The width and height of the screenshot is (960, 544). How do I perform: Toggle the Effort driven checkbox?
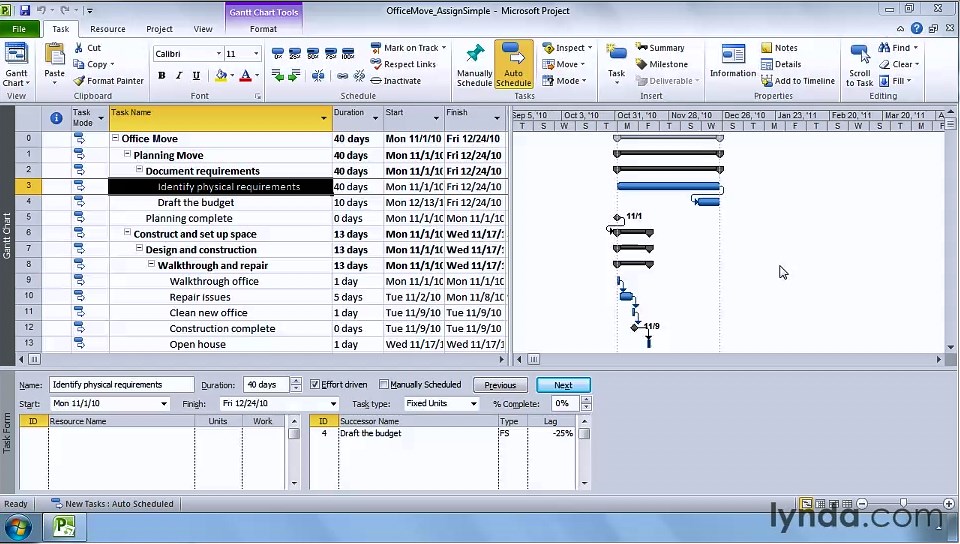[315, 384]
